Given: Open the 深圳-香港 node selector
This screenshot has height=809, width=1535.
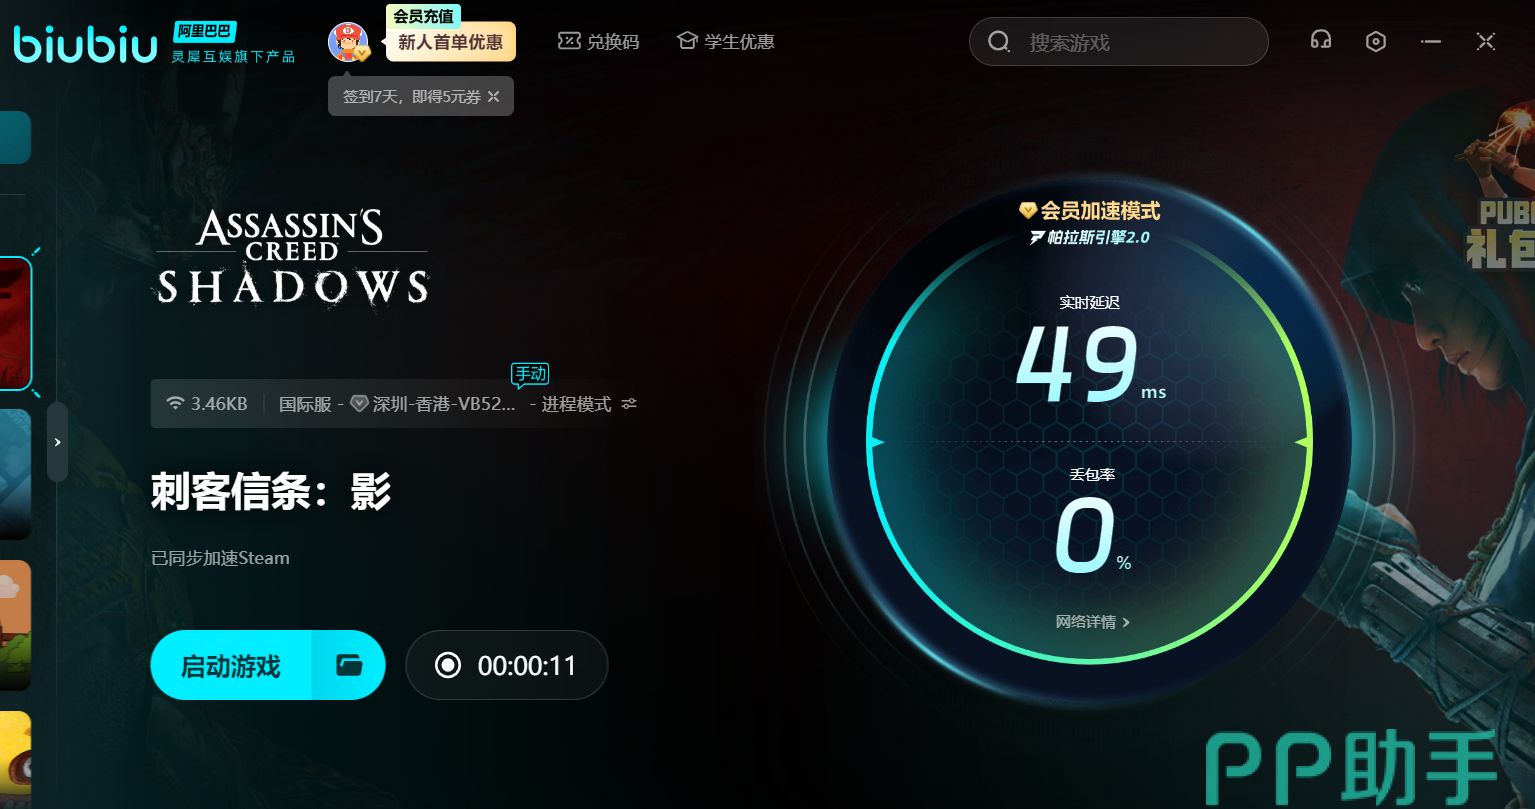Looking at the screenshot, I should tap(444, 404).
